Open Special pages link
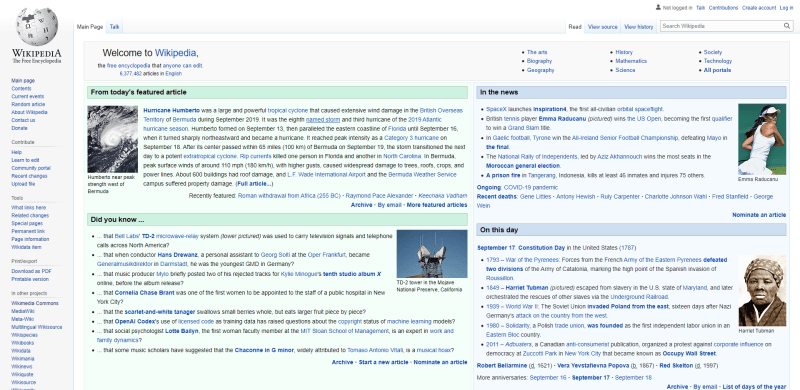800x390 pixels. pos(27,224)
